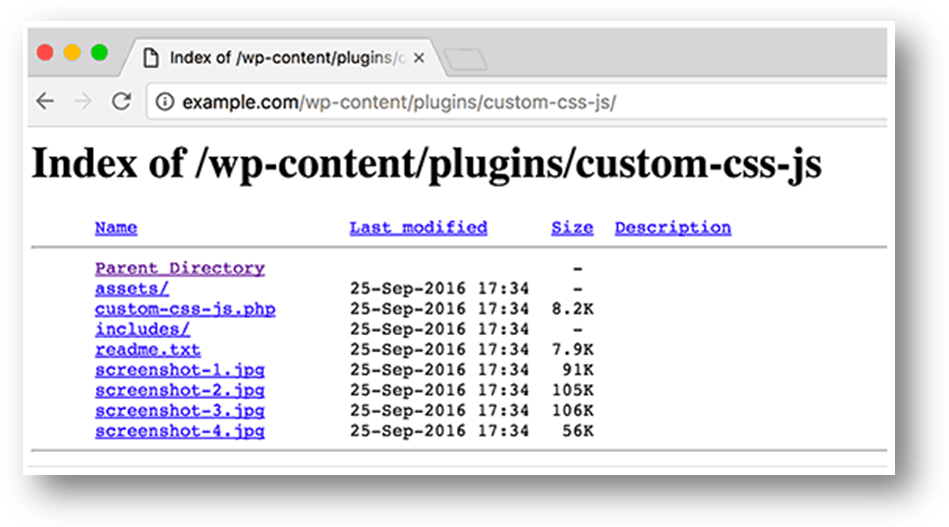Click the date in the readme.txt row

click(x=439, y=350)
